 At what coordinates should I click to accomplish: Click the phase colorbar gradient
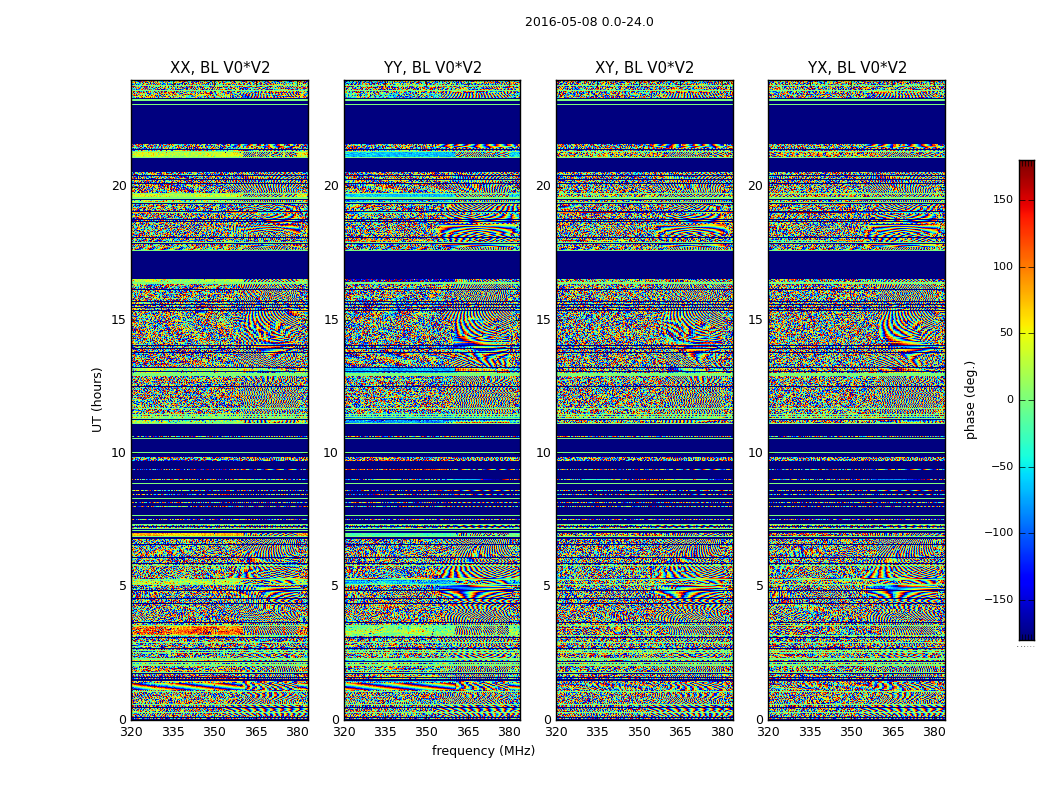pos(1027,400)
